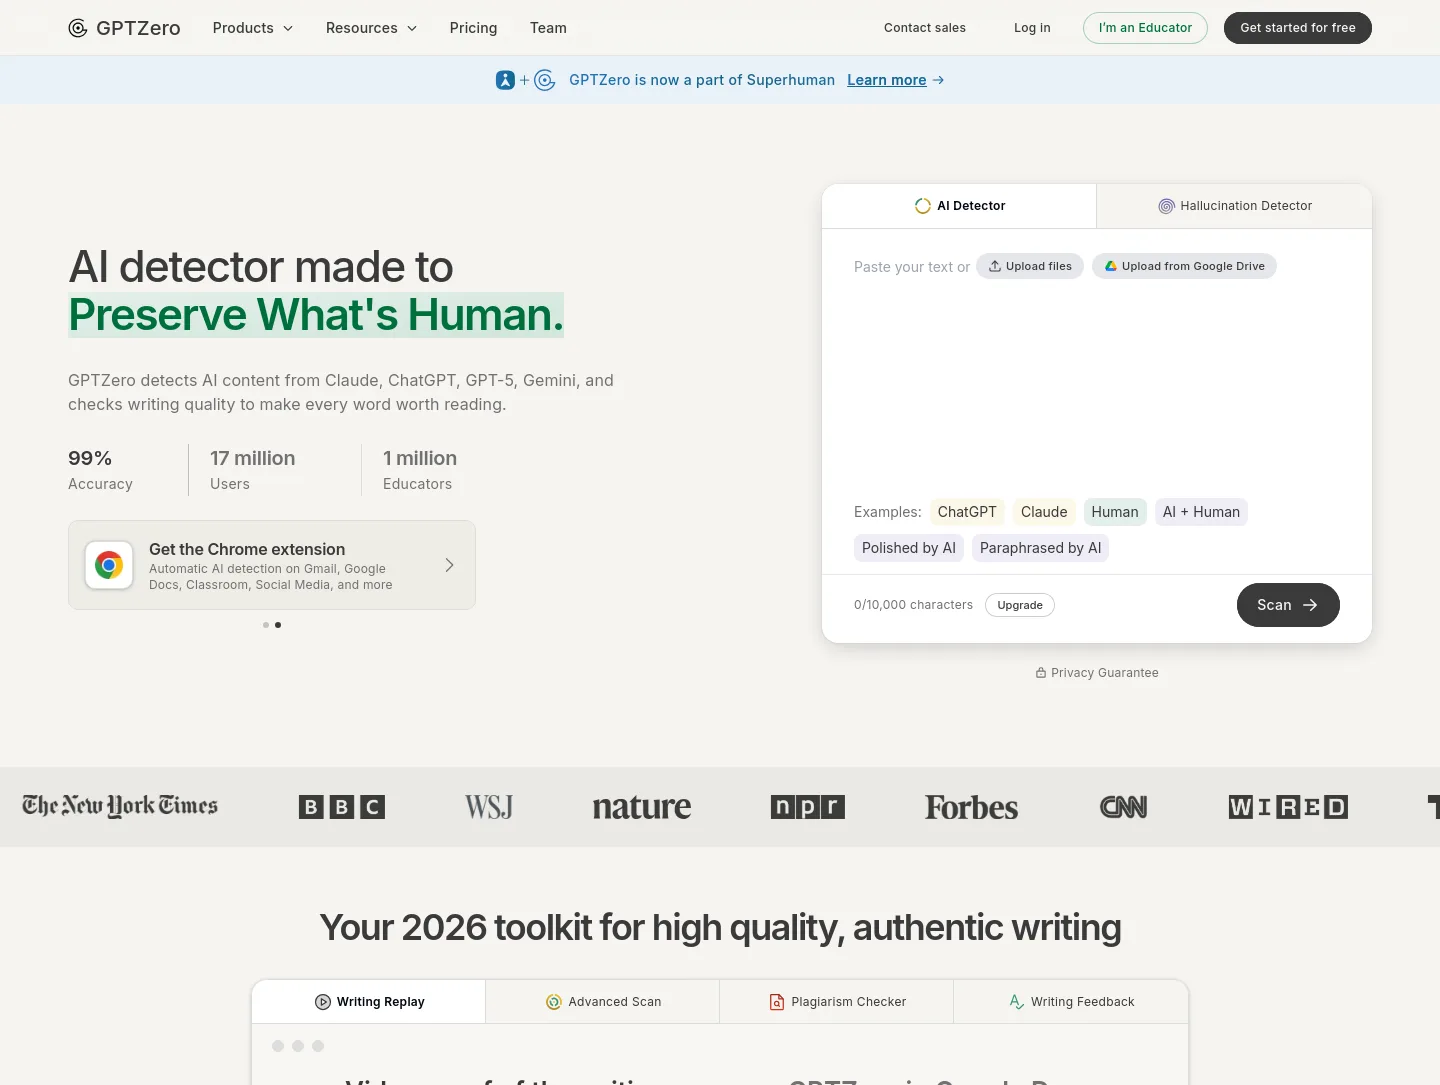Click the Upload files button
Screen dimensions: 1440x1085
tap(1030, 266)
